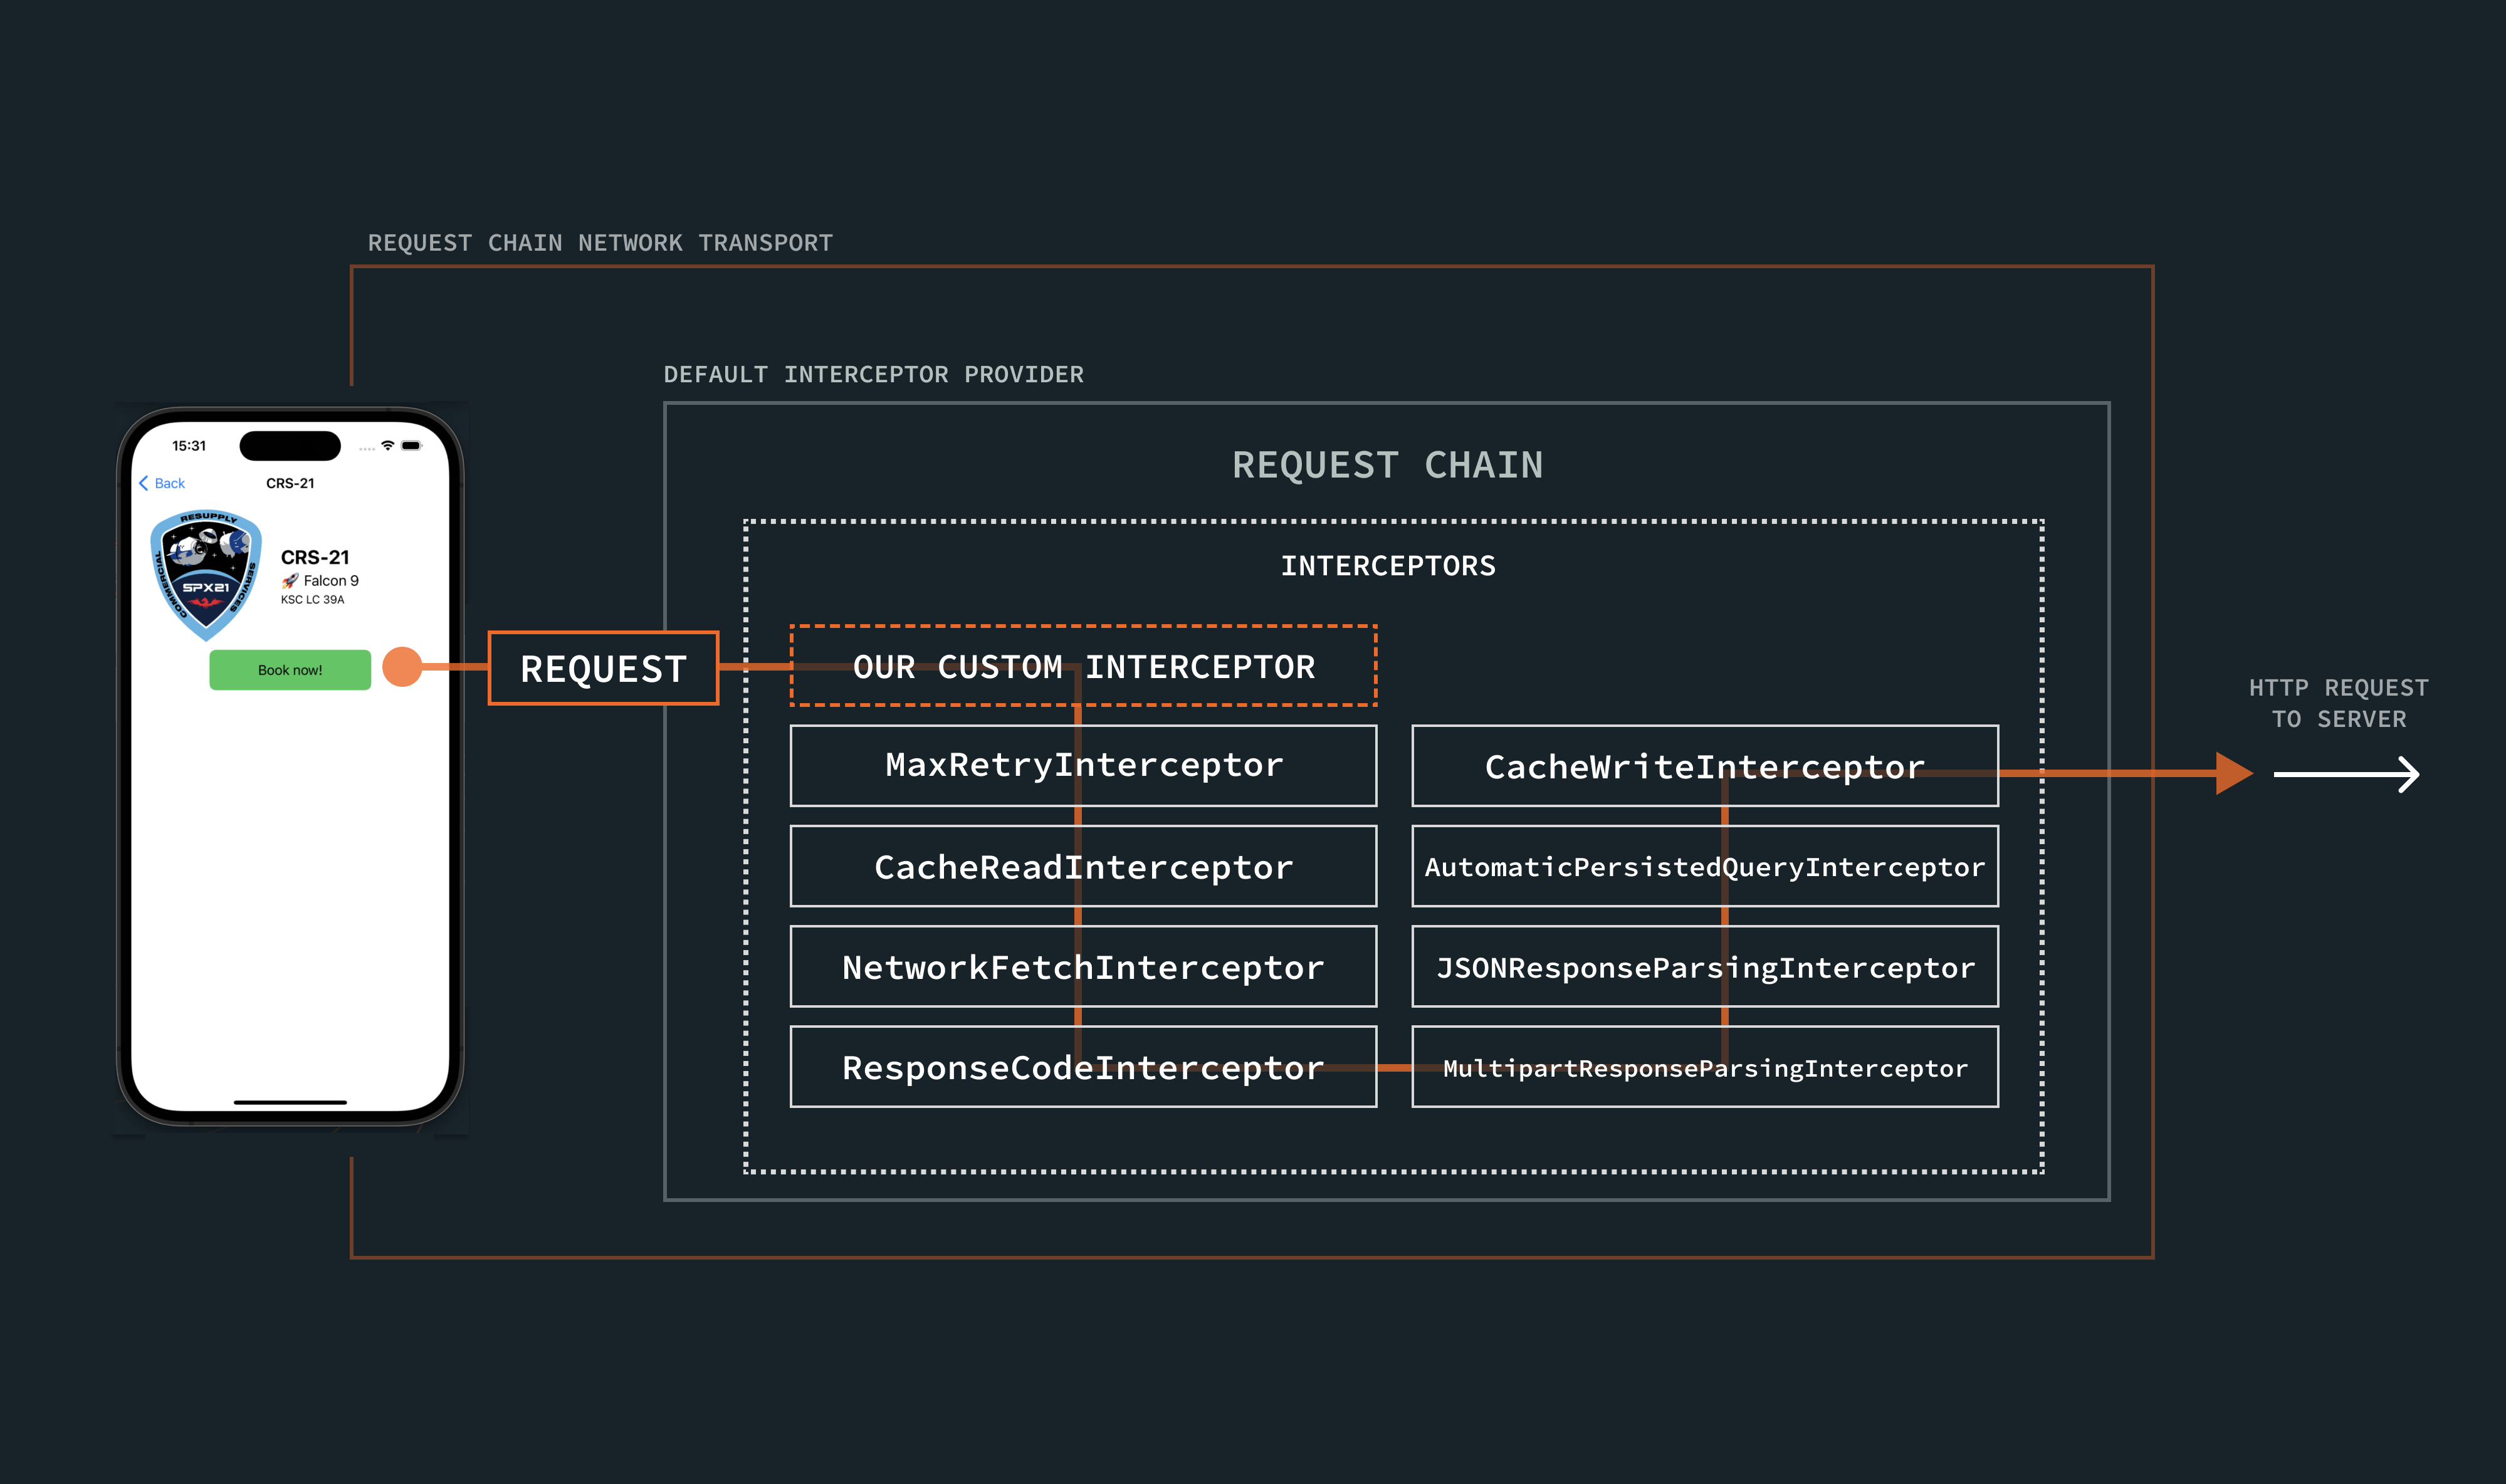Viewport: 2506px width, 1484px height.
Task: Click the CacheReadInterceptor box
Action: point(1083,867)
